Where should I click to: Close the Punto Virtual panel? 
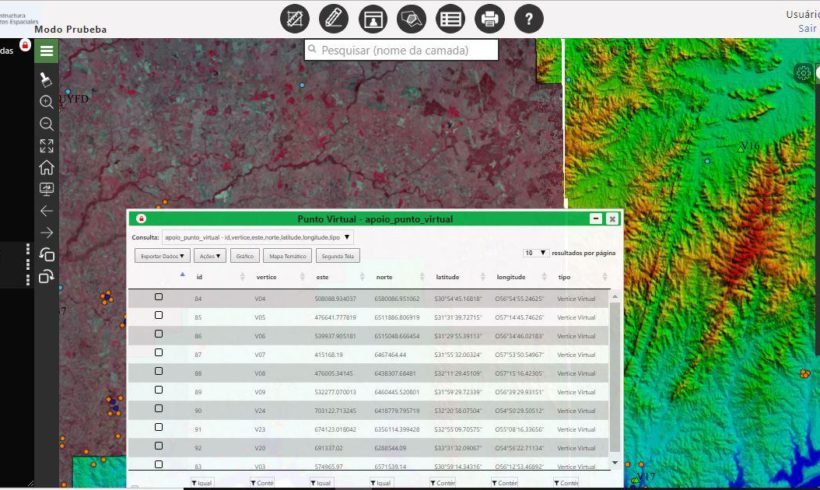point(612,219)
